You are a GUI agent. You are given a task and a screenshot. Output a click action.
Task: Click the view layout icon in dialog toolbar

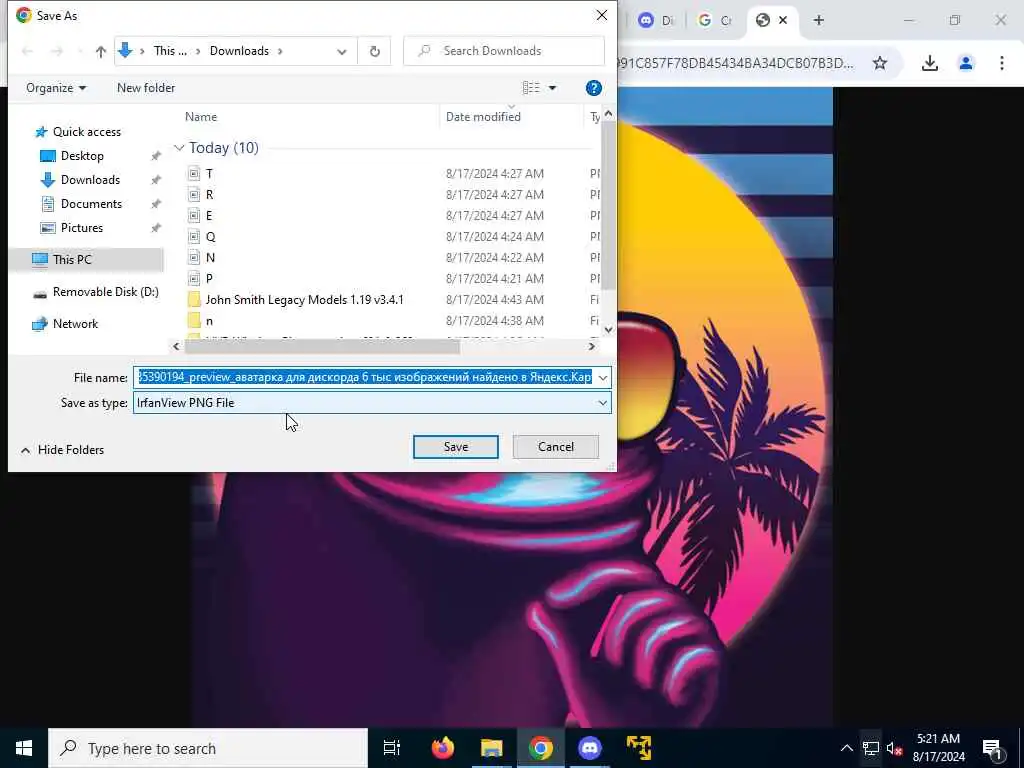click(x=531, y=88)
